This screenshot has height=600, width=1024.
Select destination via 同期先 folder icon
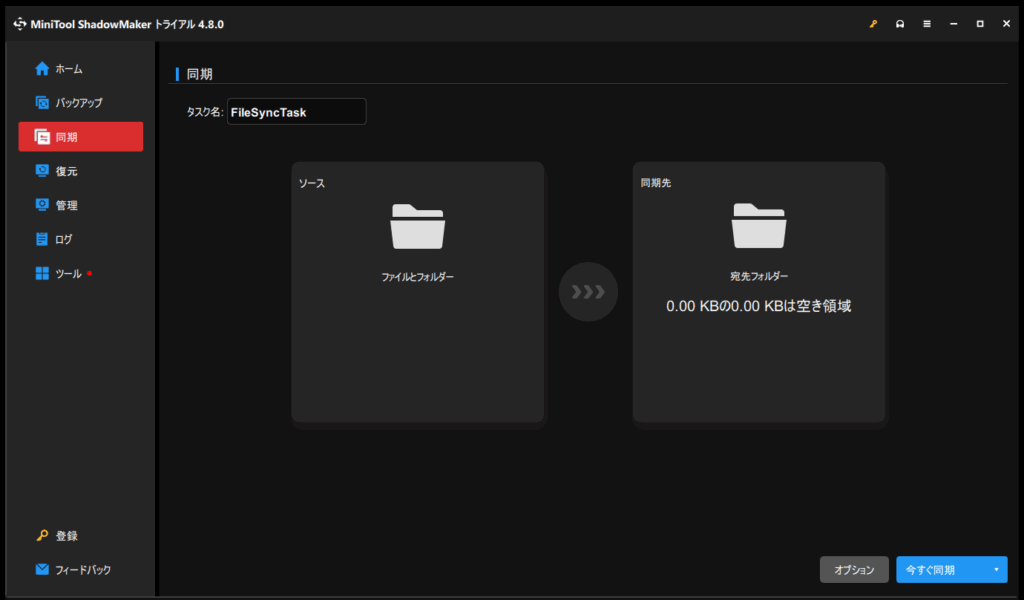tap(759, 226)
